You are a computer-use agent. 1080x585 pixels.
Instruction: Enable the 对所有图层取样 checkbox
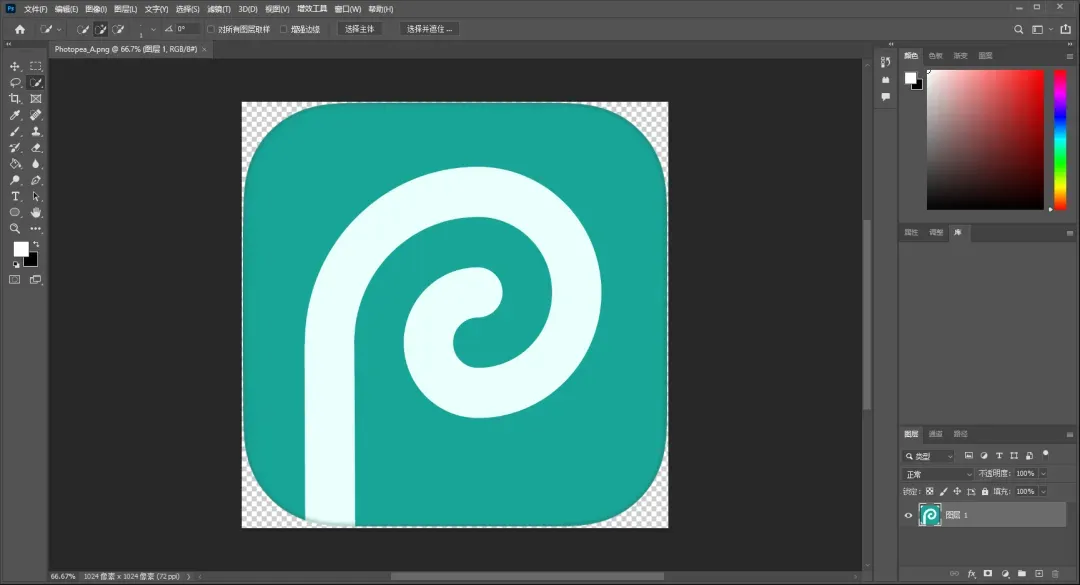(x=211, y=29)
